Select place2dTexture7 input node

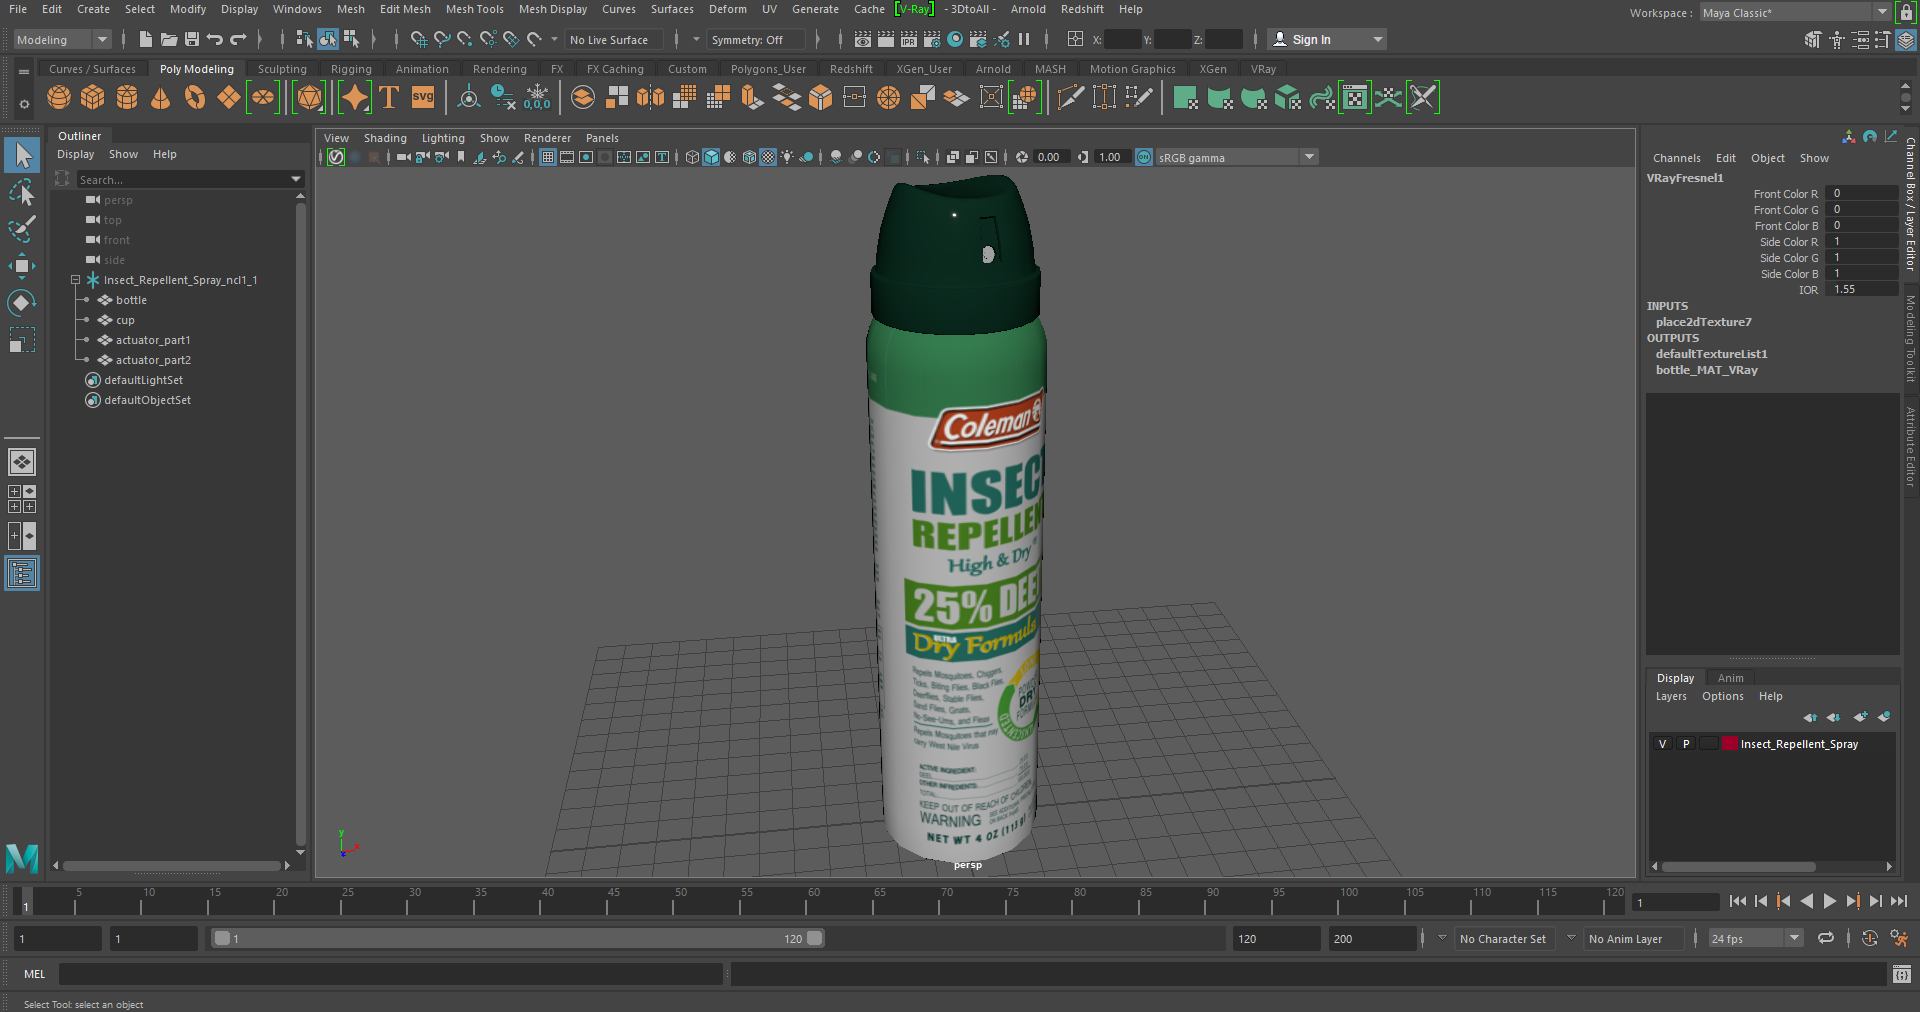tap(1703, 322)
